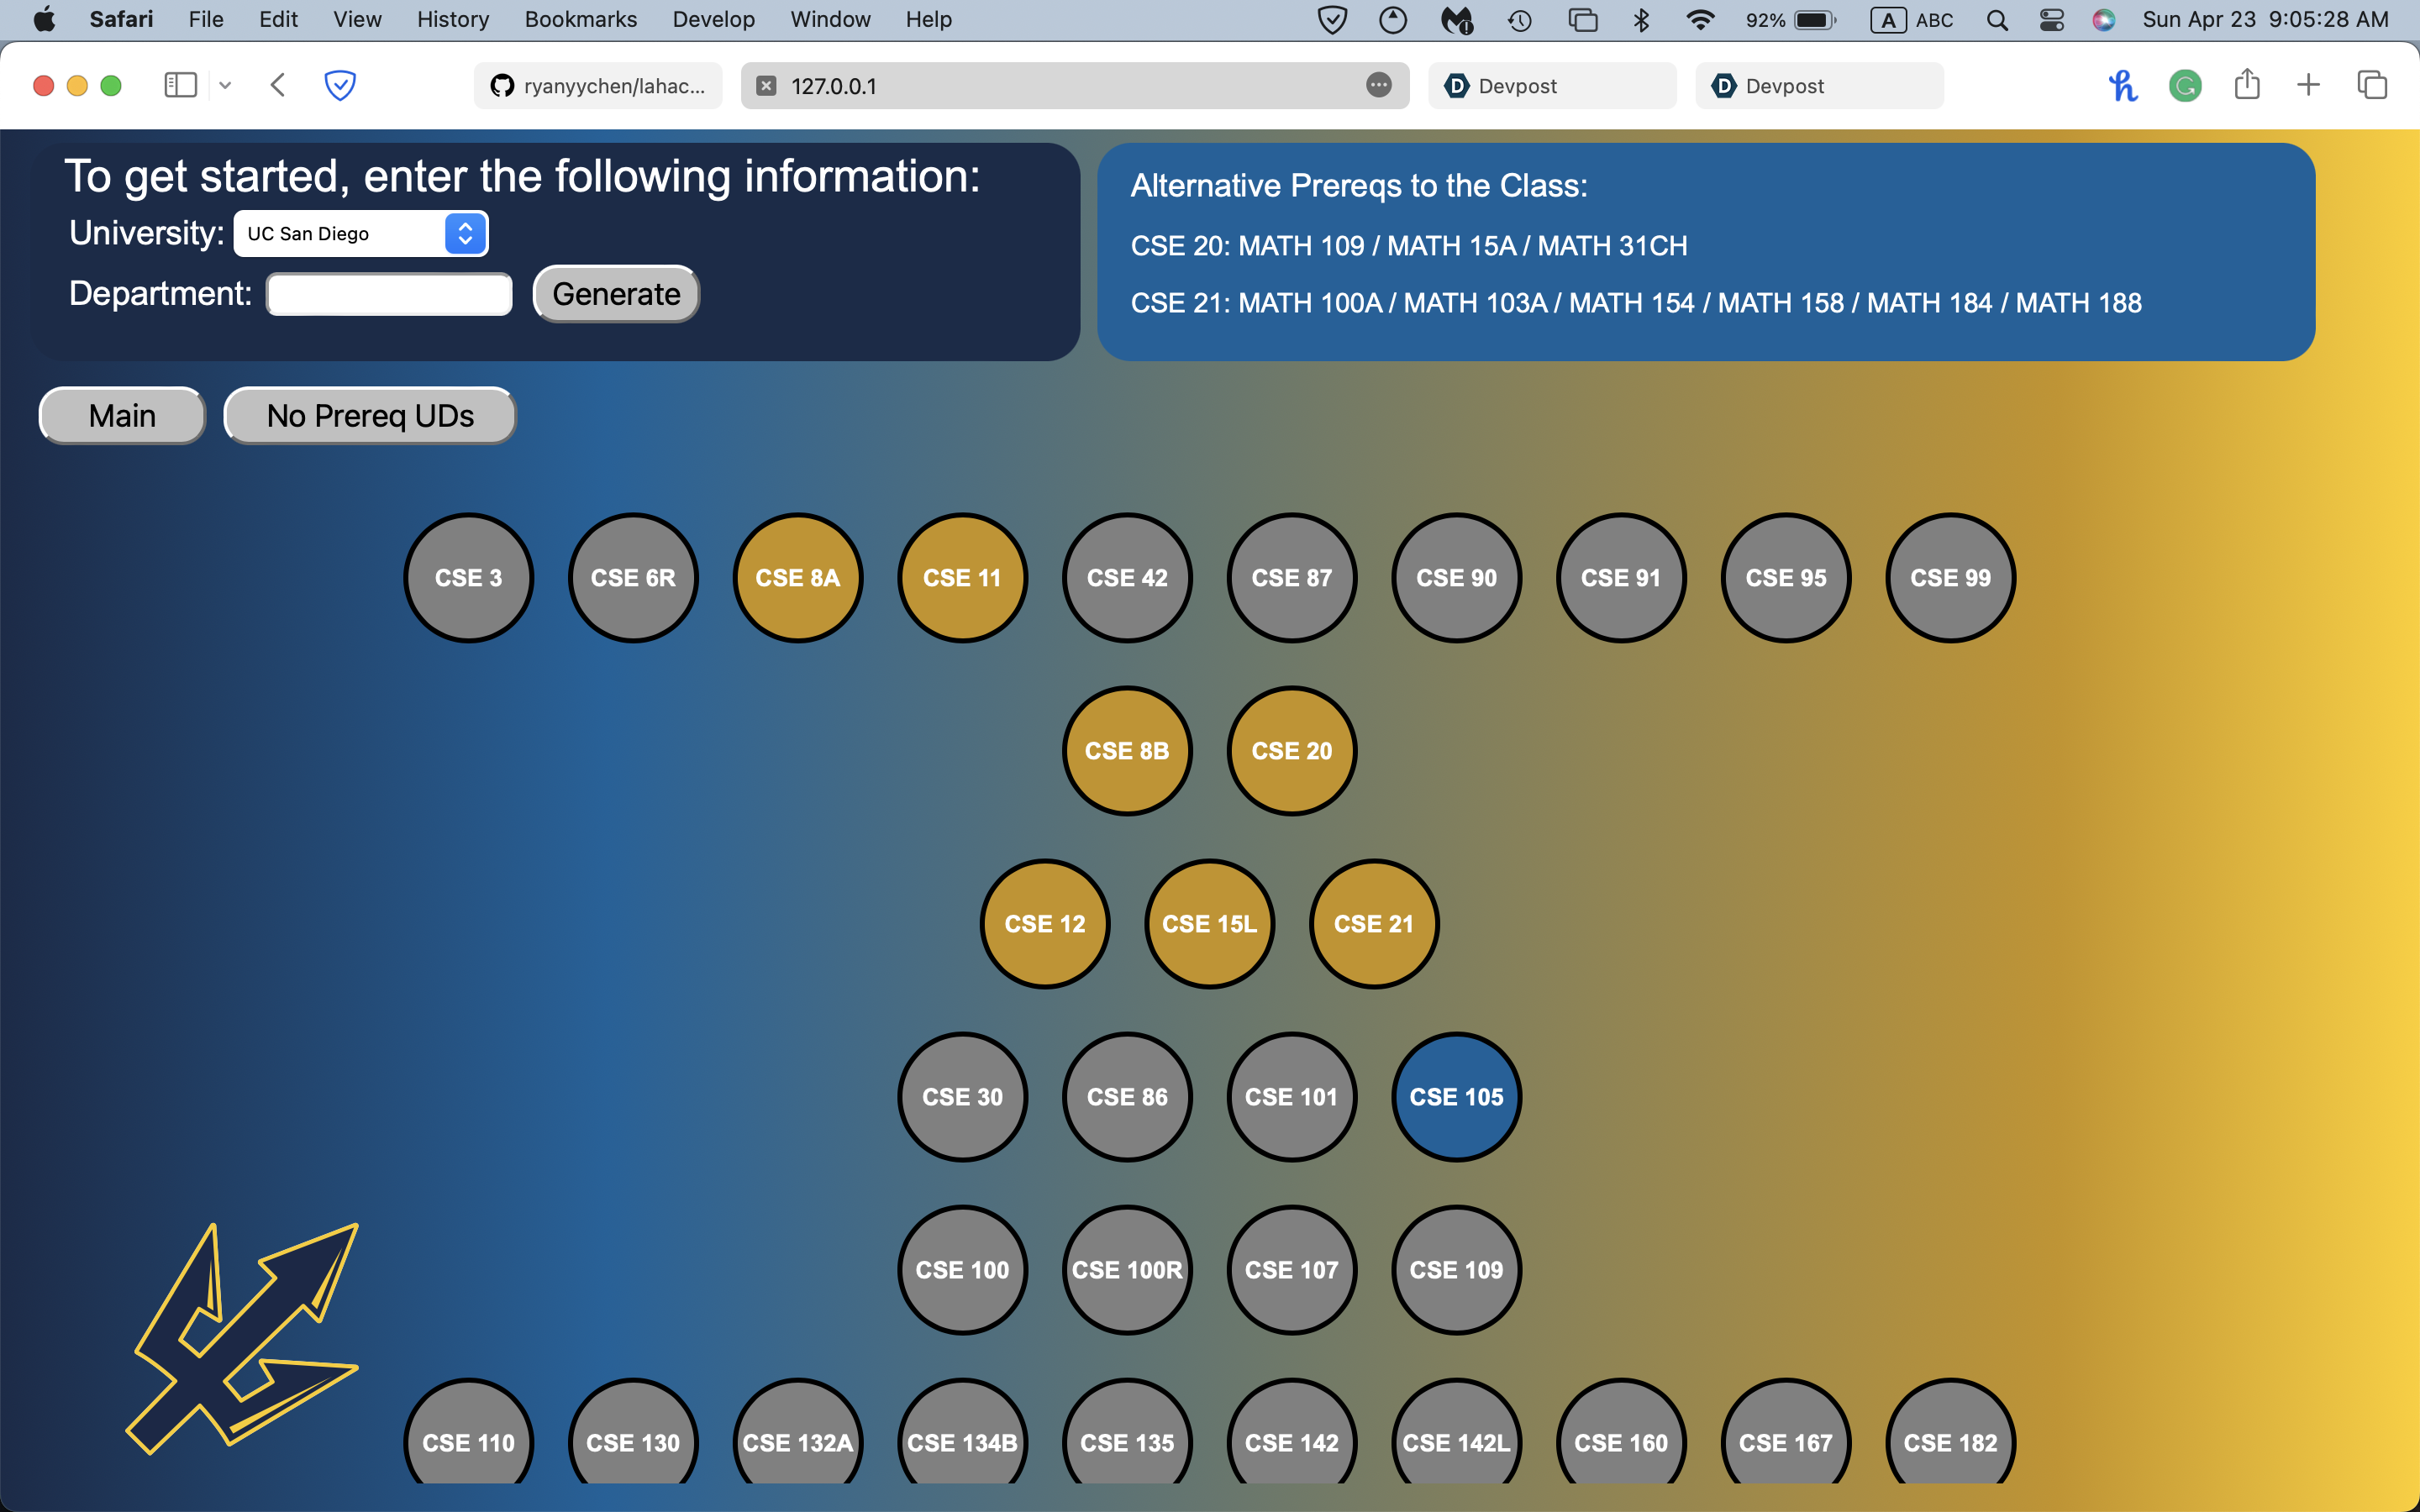Image resolution: width=2420 pixels, height=1512 pixels.
Task: Click the Department text field
Action: click(390, 295)
